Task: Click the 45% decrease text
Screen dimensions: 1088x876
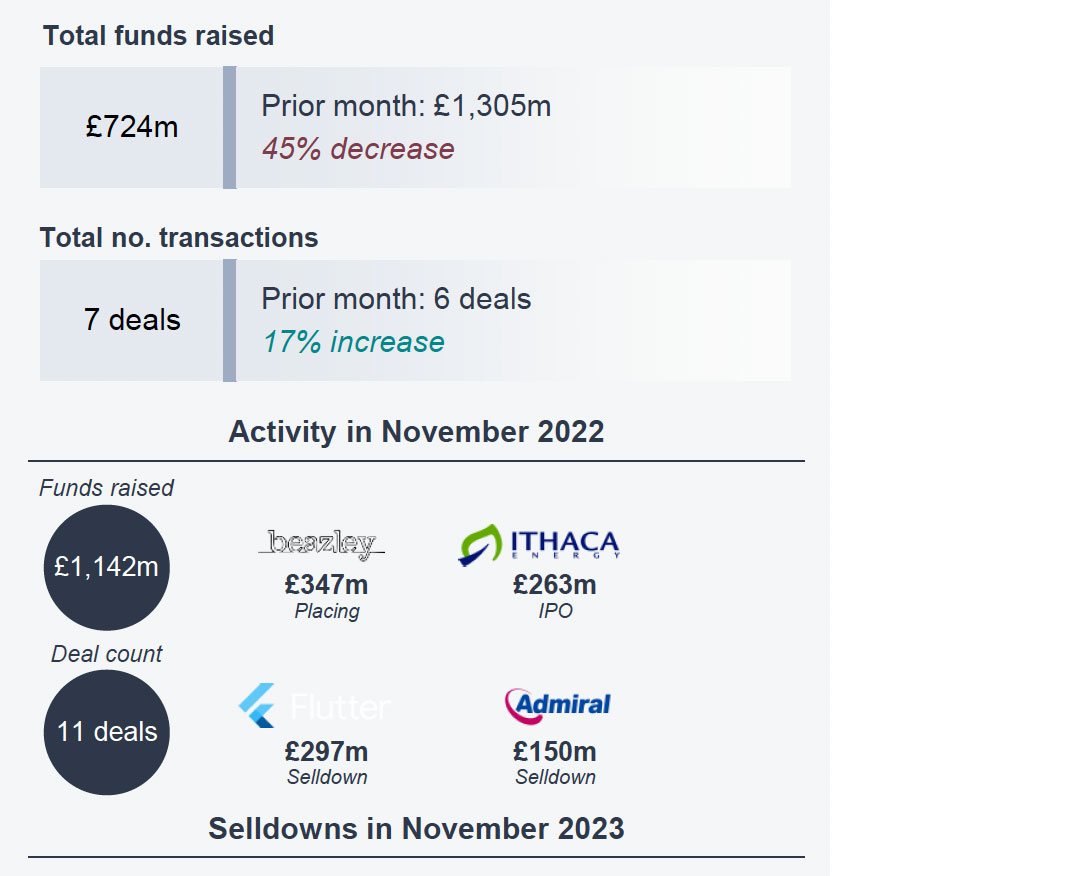Action: (x=358, y=149)
